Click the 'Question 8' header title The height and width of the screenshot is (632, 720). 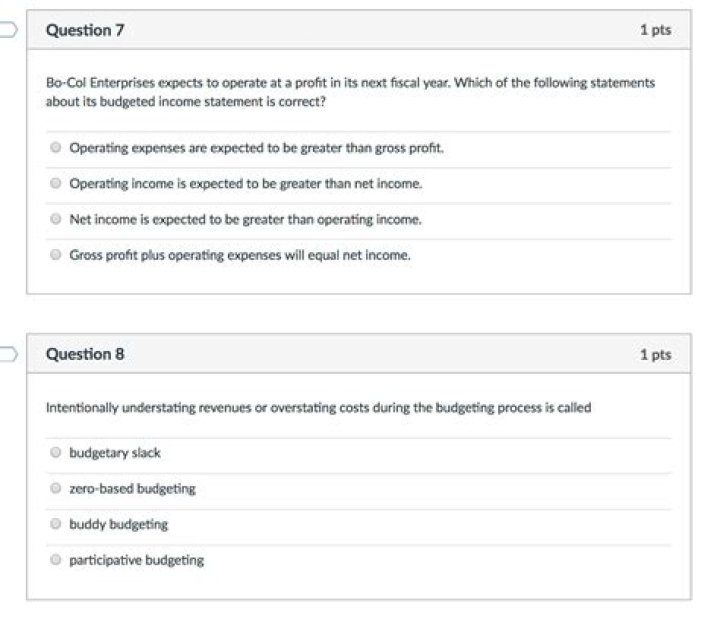point(85,354)
